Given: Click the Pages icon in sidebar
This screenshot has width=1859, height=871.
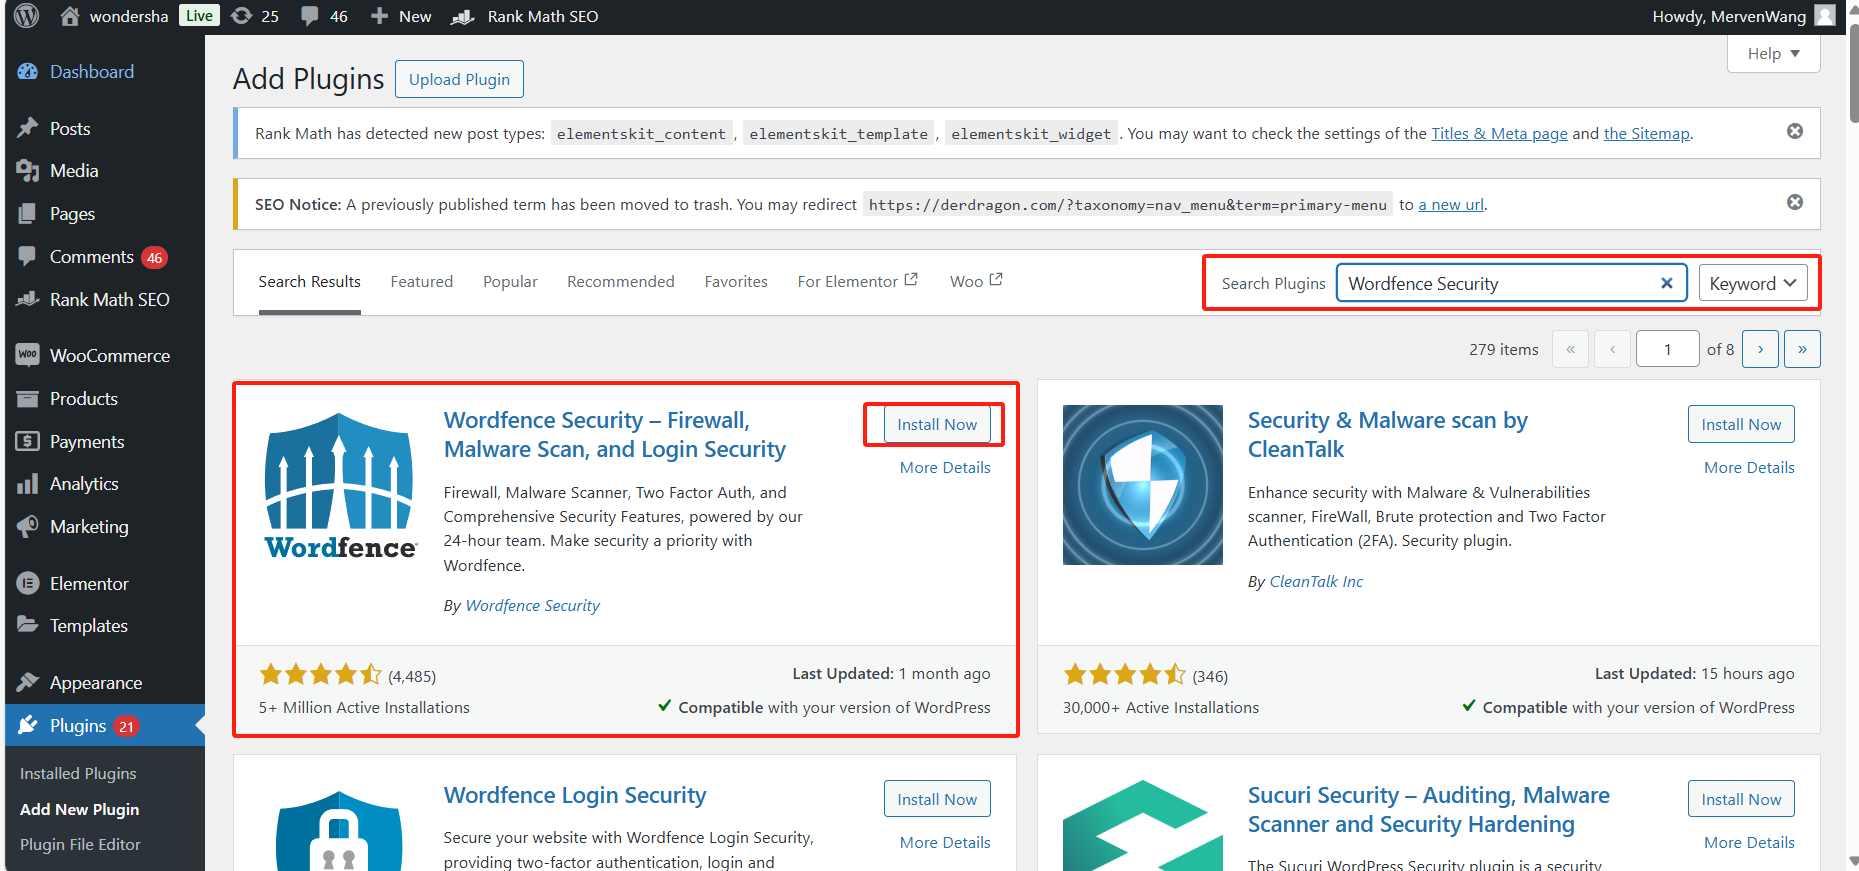Looking at the screenshot, I should coord(28,214).
